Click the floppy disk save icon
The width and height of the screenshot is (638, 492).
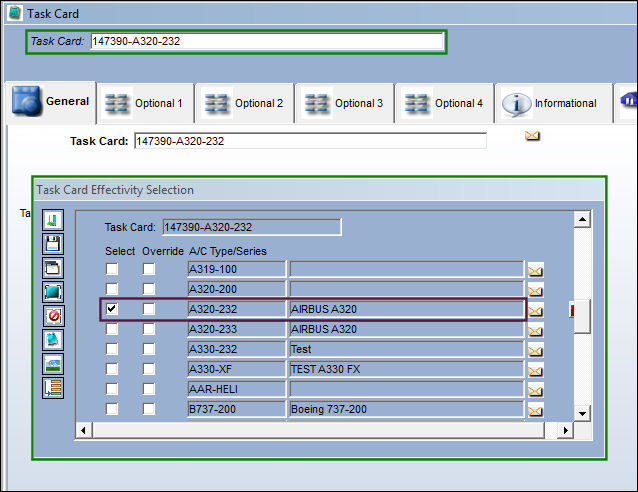click(53, 244)
